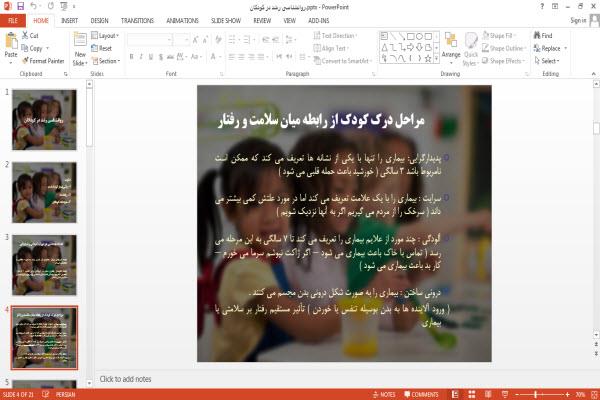Click Shape Effects in the Drawing group

pyautogui.click(x=503, y=61)
